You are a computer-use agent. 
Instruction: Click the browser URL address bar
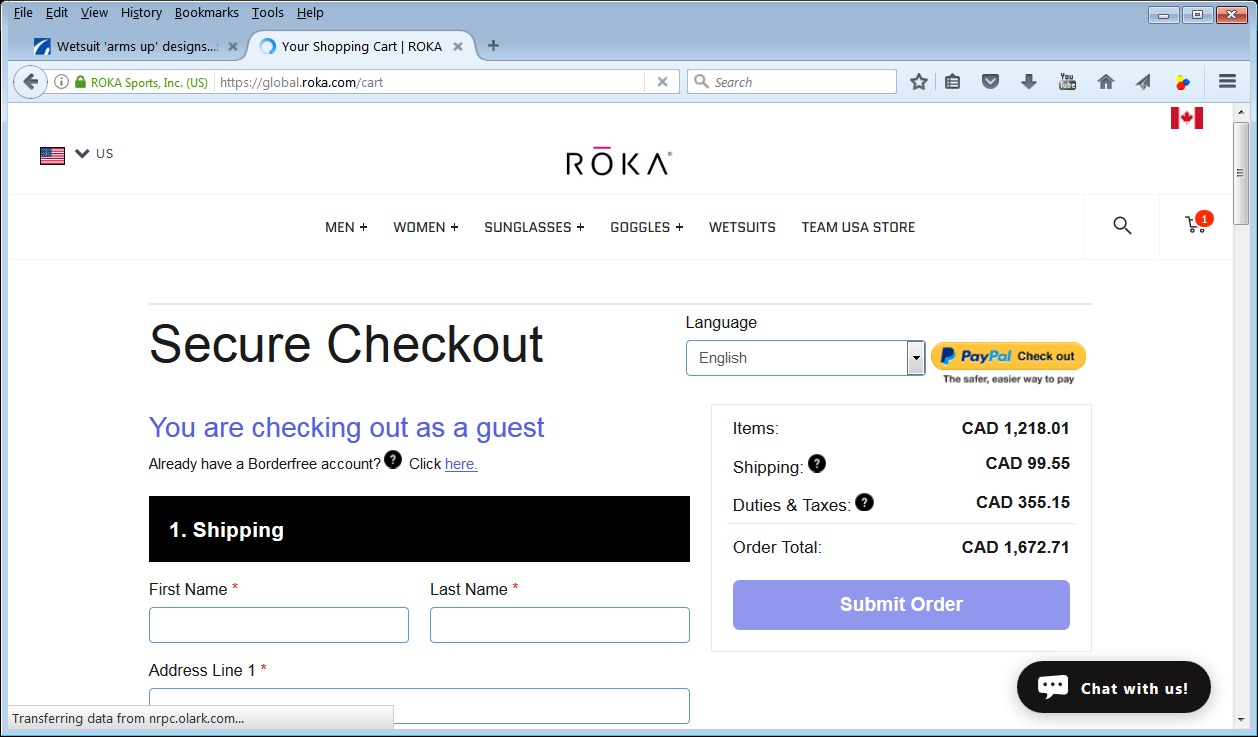[430, 82]
